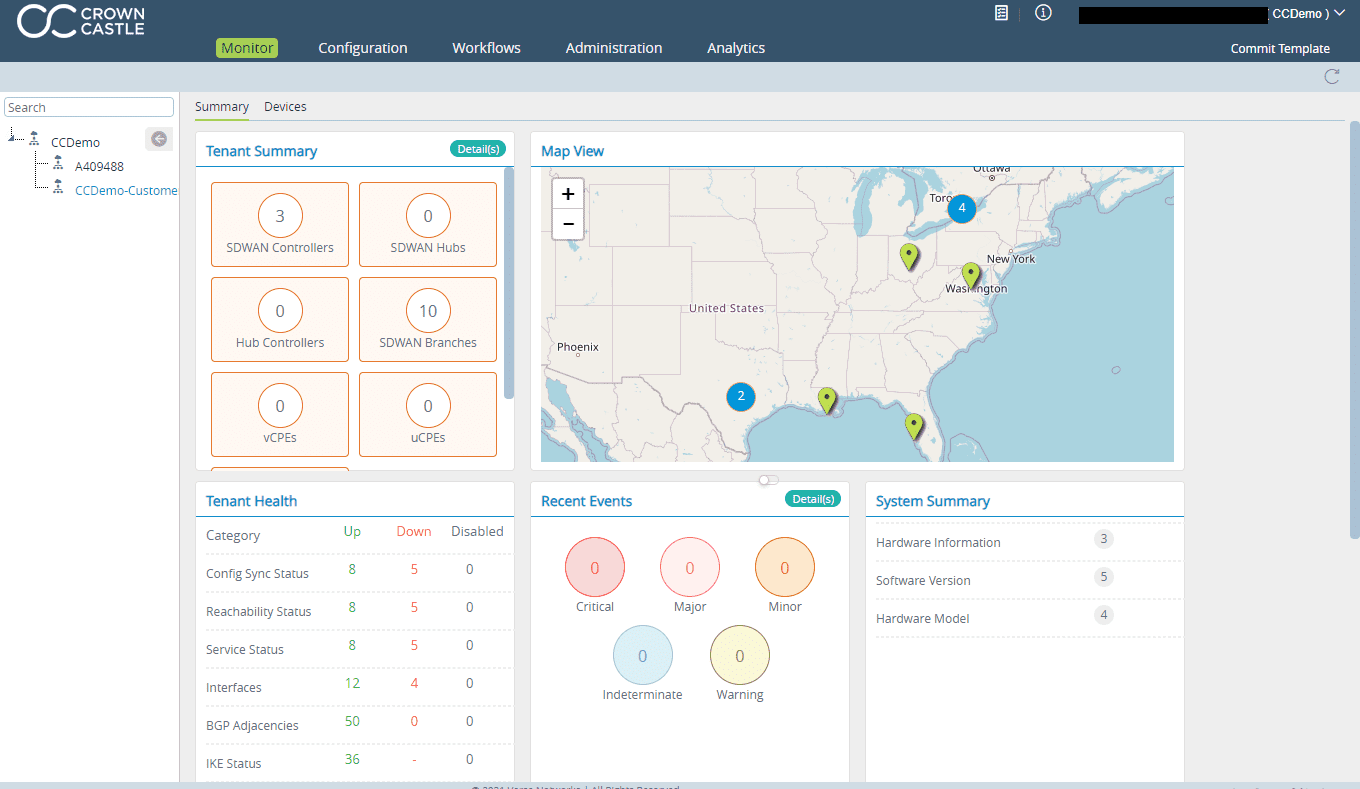Open the document list icon in header
This screenshot has width=1360, height=789.
[1001, 13]
